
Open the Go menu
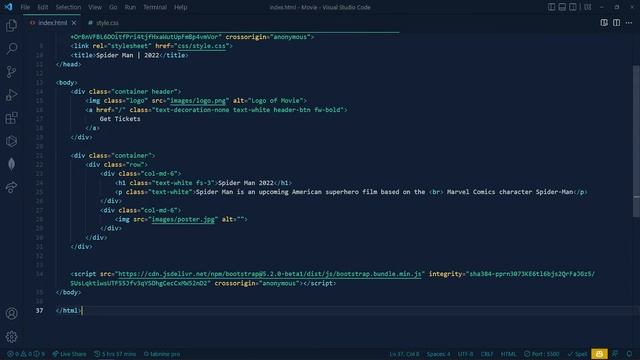click(113, 7)
